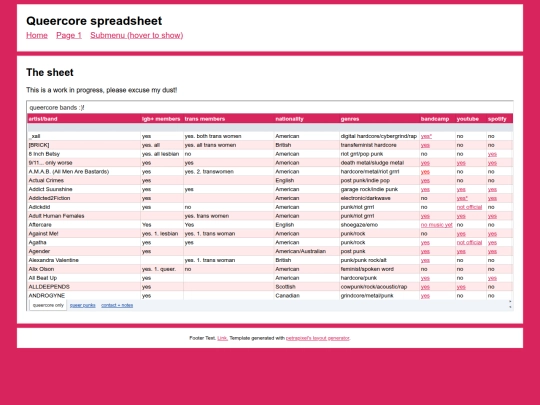This screenshot has width=540, height=405.
Task: Select the Canadian nationality cell
Action: tap(307, 296)
